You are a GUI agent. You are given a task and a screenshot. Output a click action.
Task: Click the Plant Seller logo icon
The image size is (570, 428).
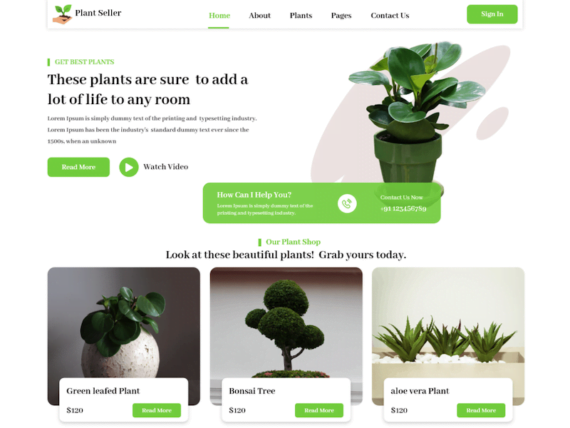point(62,14)
